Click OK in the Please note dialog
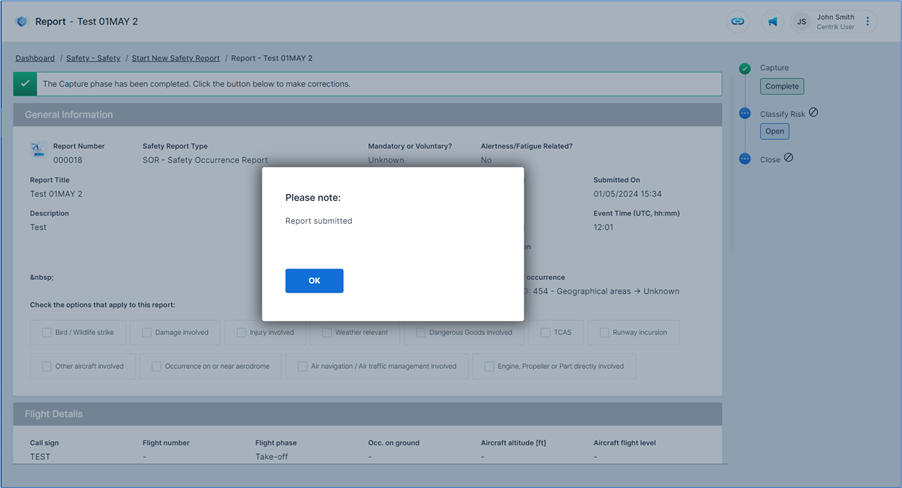This screenshot has width=902, height=488. [x=314, y=281]
